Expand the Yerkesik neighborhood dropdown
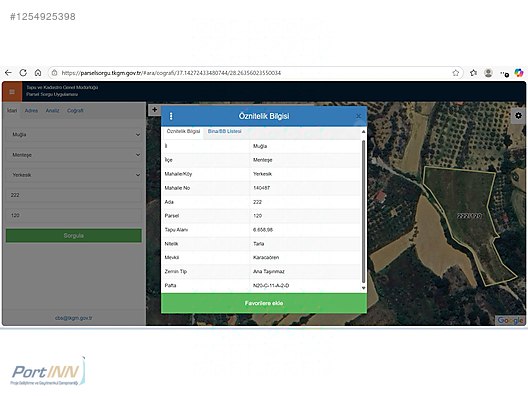 74,175
